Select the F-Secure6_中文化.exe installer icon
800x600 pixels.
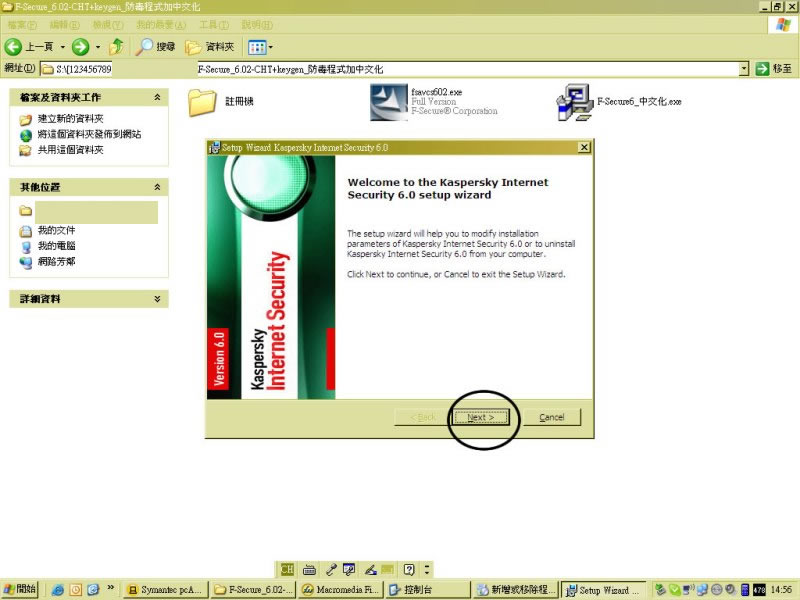click(x=574, y=102)
